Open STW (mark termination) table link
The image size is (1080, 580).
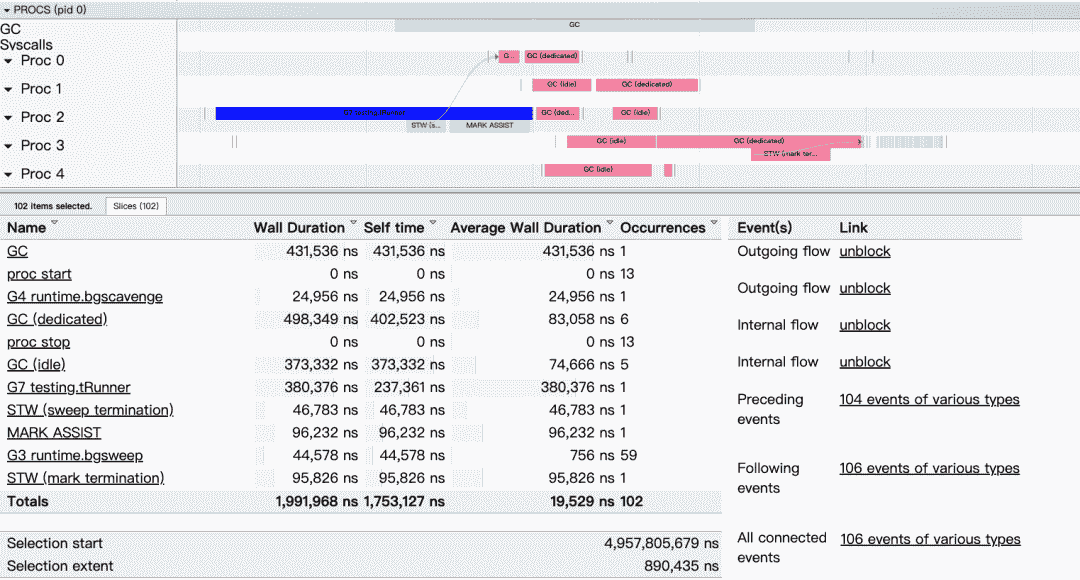[85, 478]
